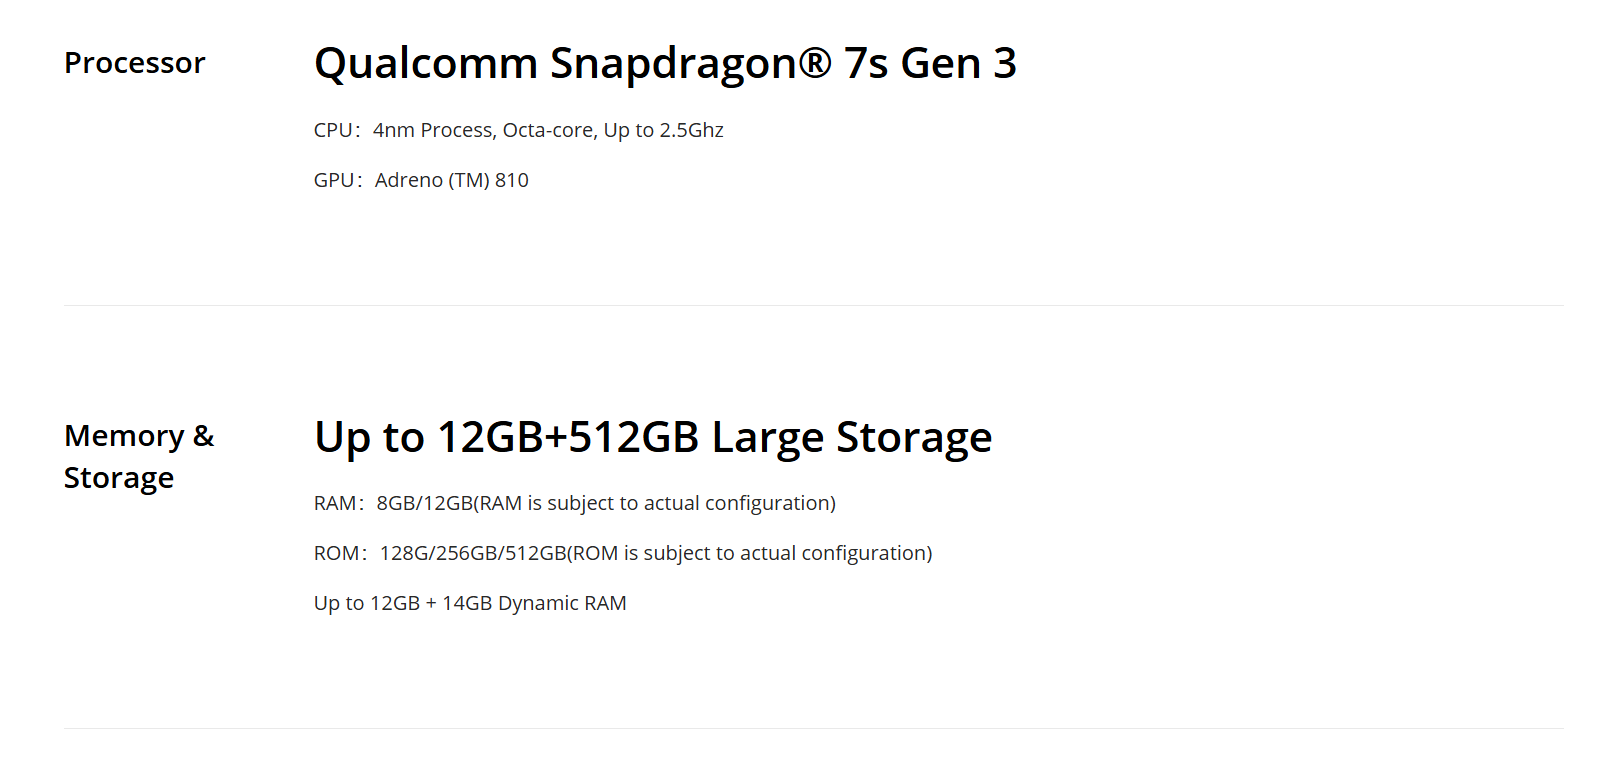Click the Up to 12GB+512GB Large Storage heading

[x=652, y=437]
